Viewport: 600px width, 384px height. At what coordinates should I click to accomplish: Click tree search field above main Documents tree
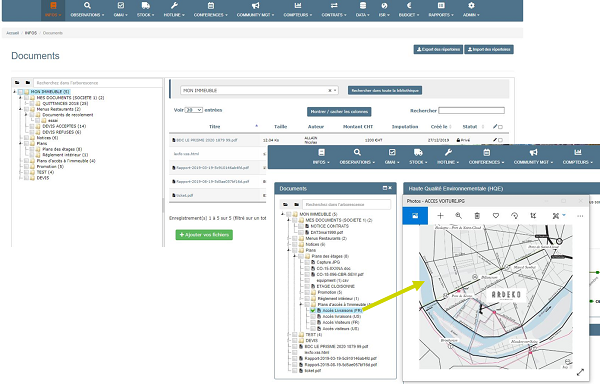pos(98,83)
